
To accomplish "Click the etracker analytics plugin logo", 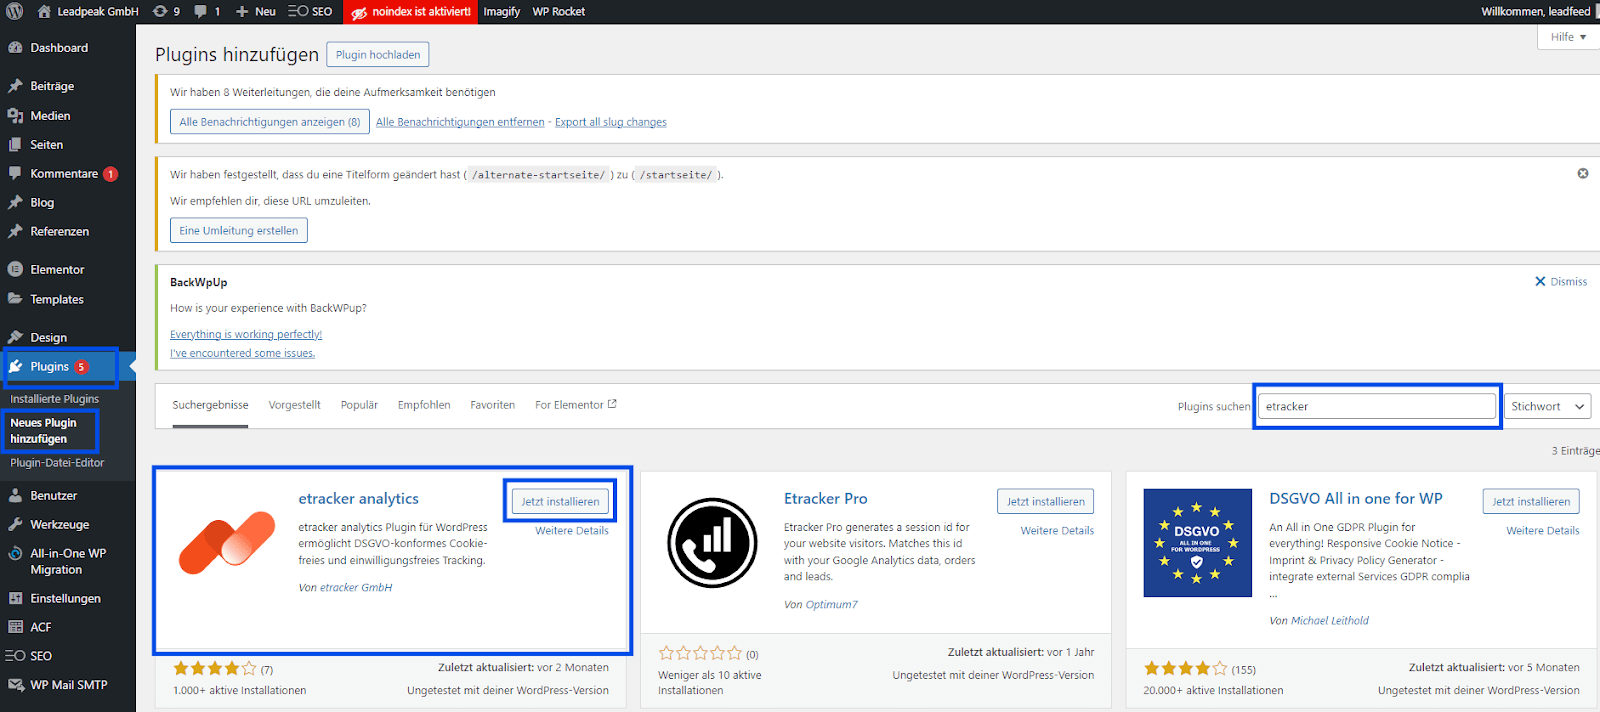I will (x=227, y=542).
